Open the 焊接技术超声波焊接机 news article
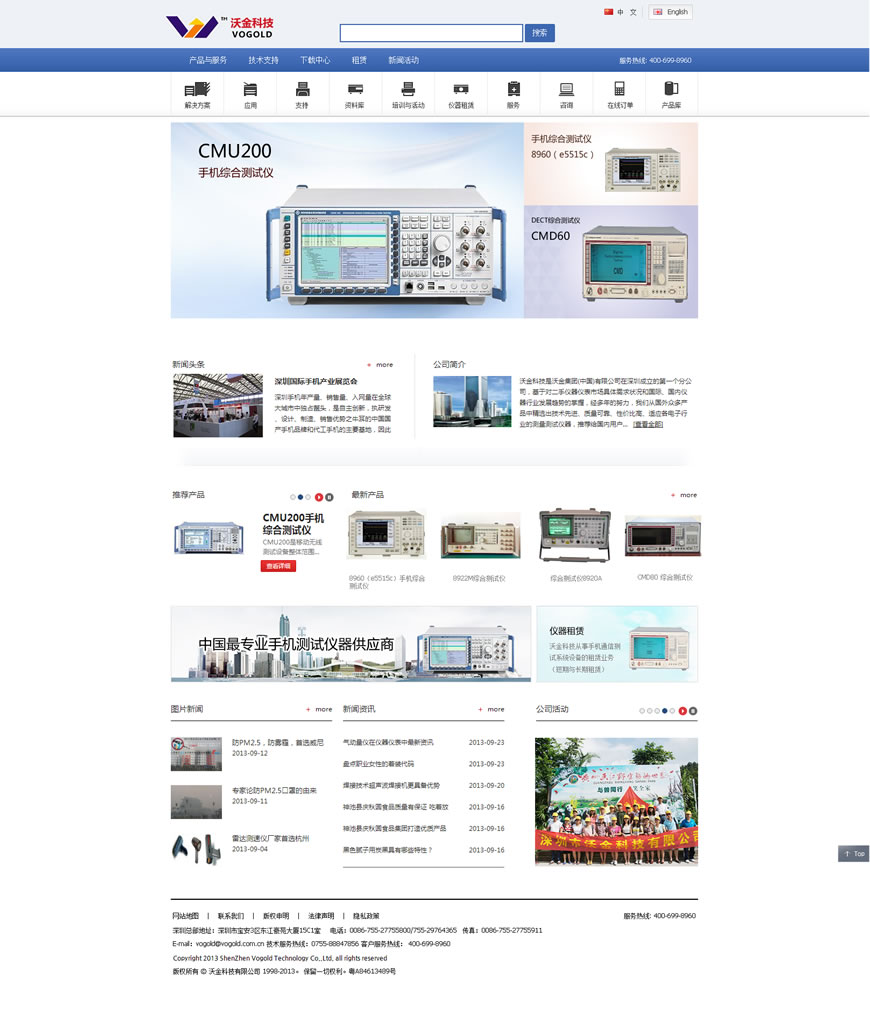The image size is (870, 1012). (x=391, y=785)
